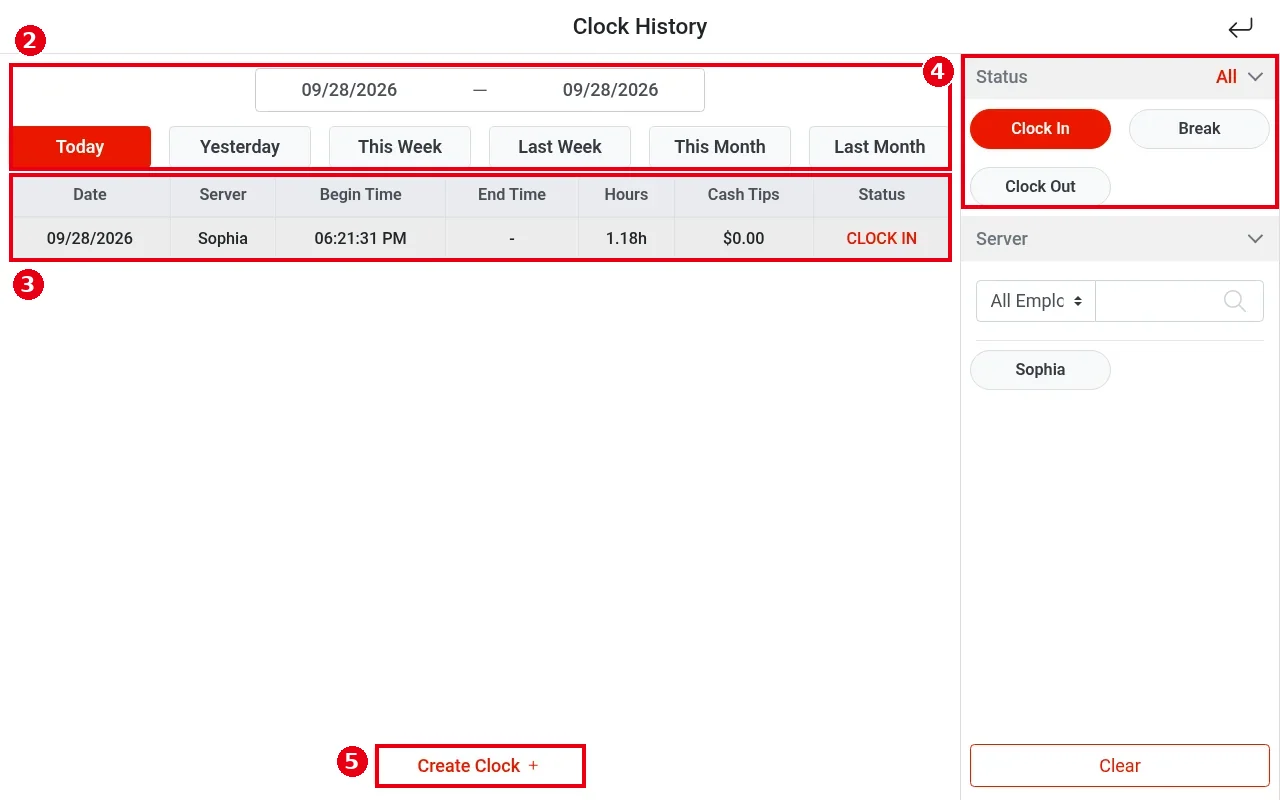Toggle the Break status filter
The width and height of the screenshot is (1280, 800).
[1199, 128]
